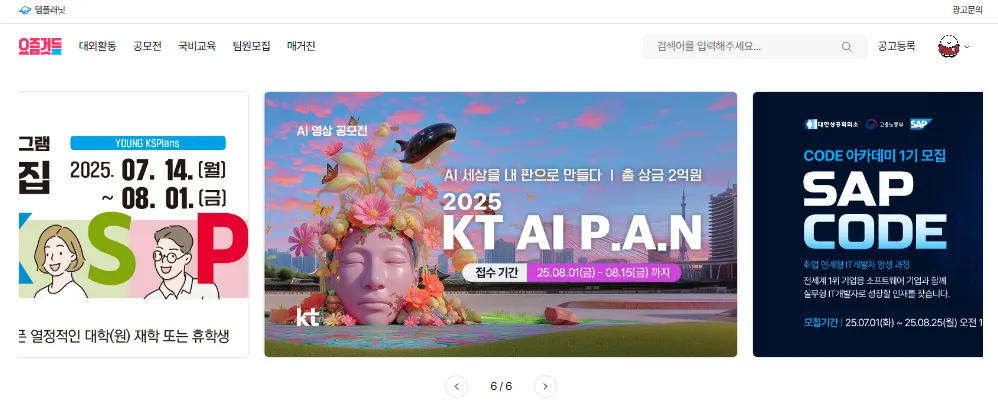Open the 요즘것들 home logo
The image size is (998, 411).
point(41,46)
